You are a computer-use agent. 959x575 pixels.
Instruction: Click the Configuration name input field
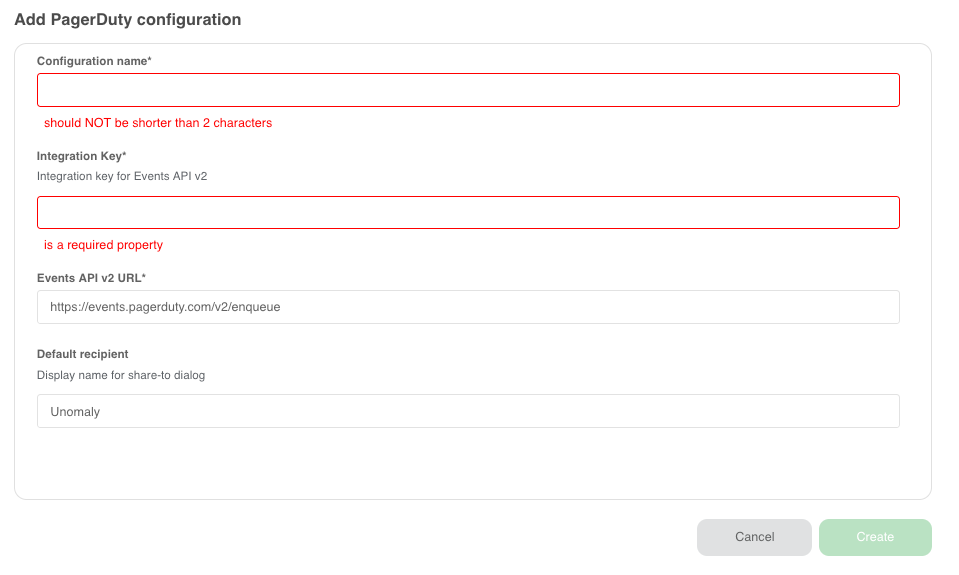pos(468,90)
